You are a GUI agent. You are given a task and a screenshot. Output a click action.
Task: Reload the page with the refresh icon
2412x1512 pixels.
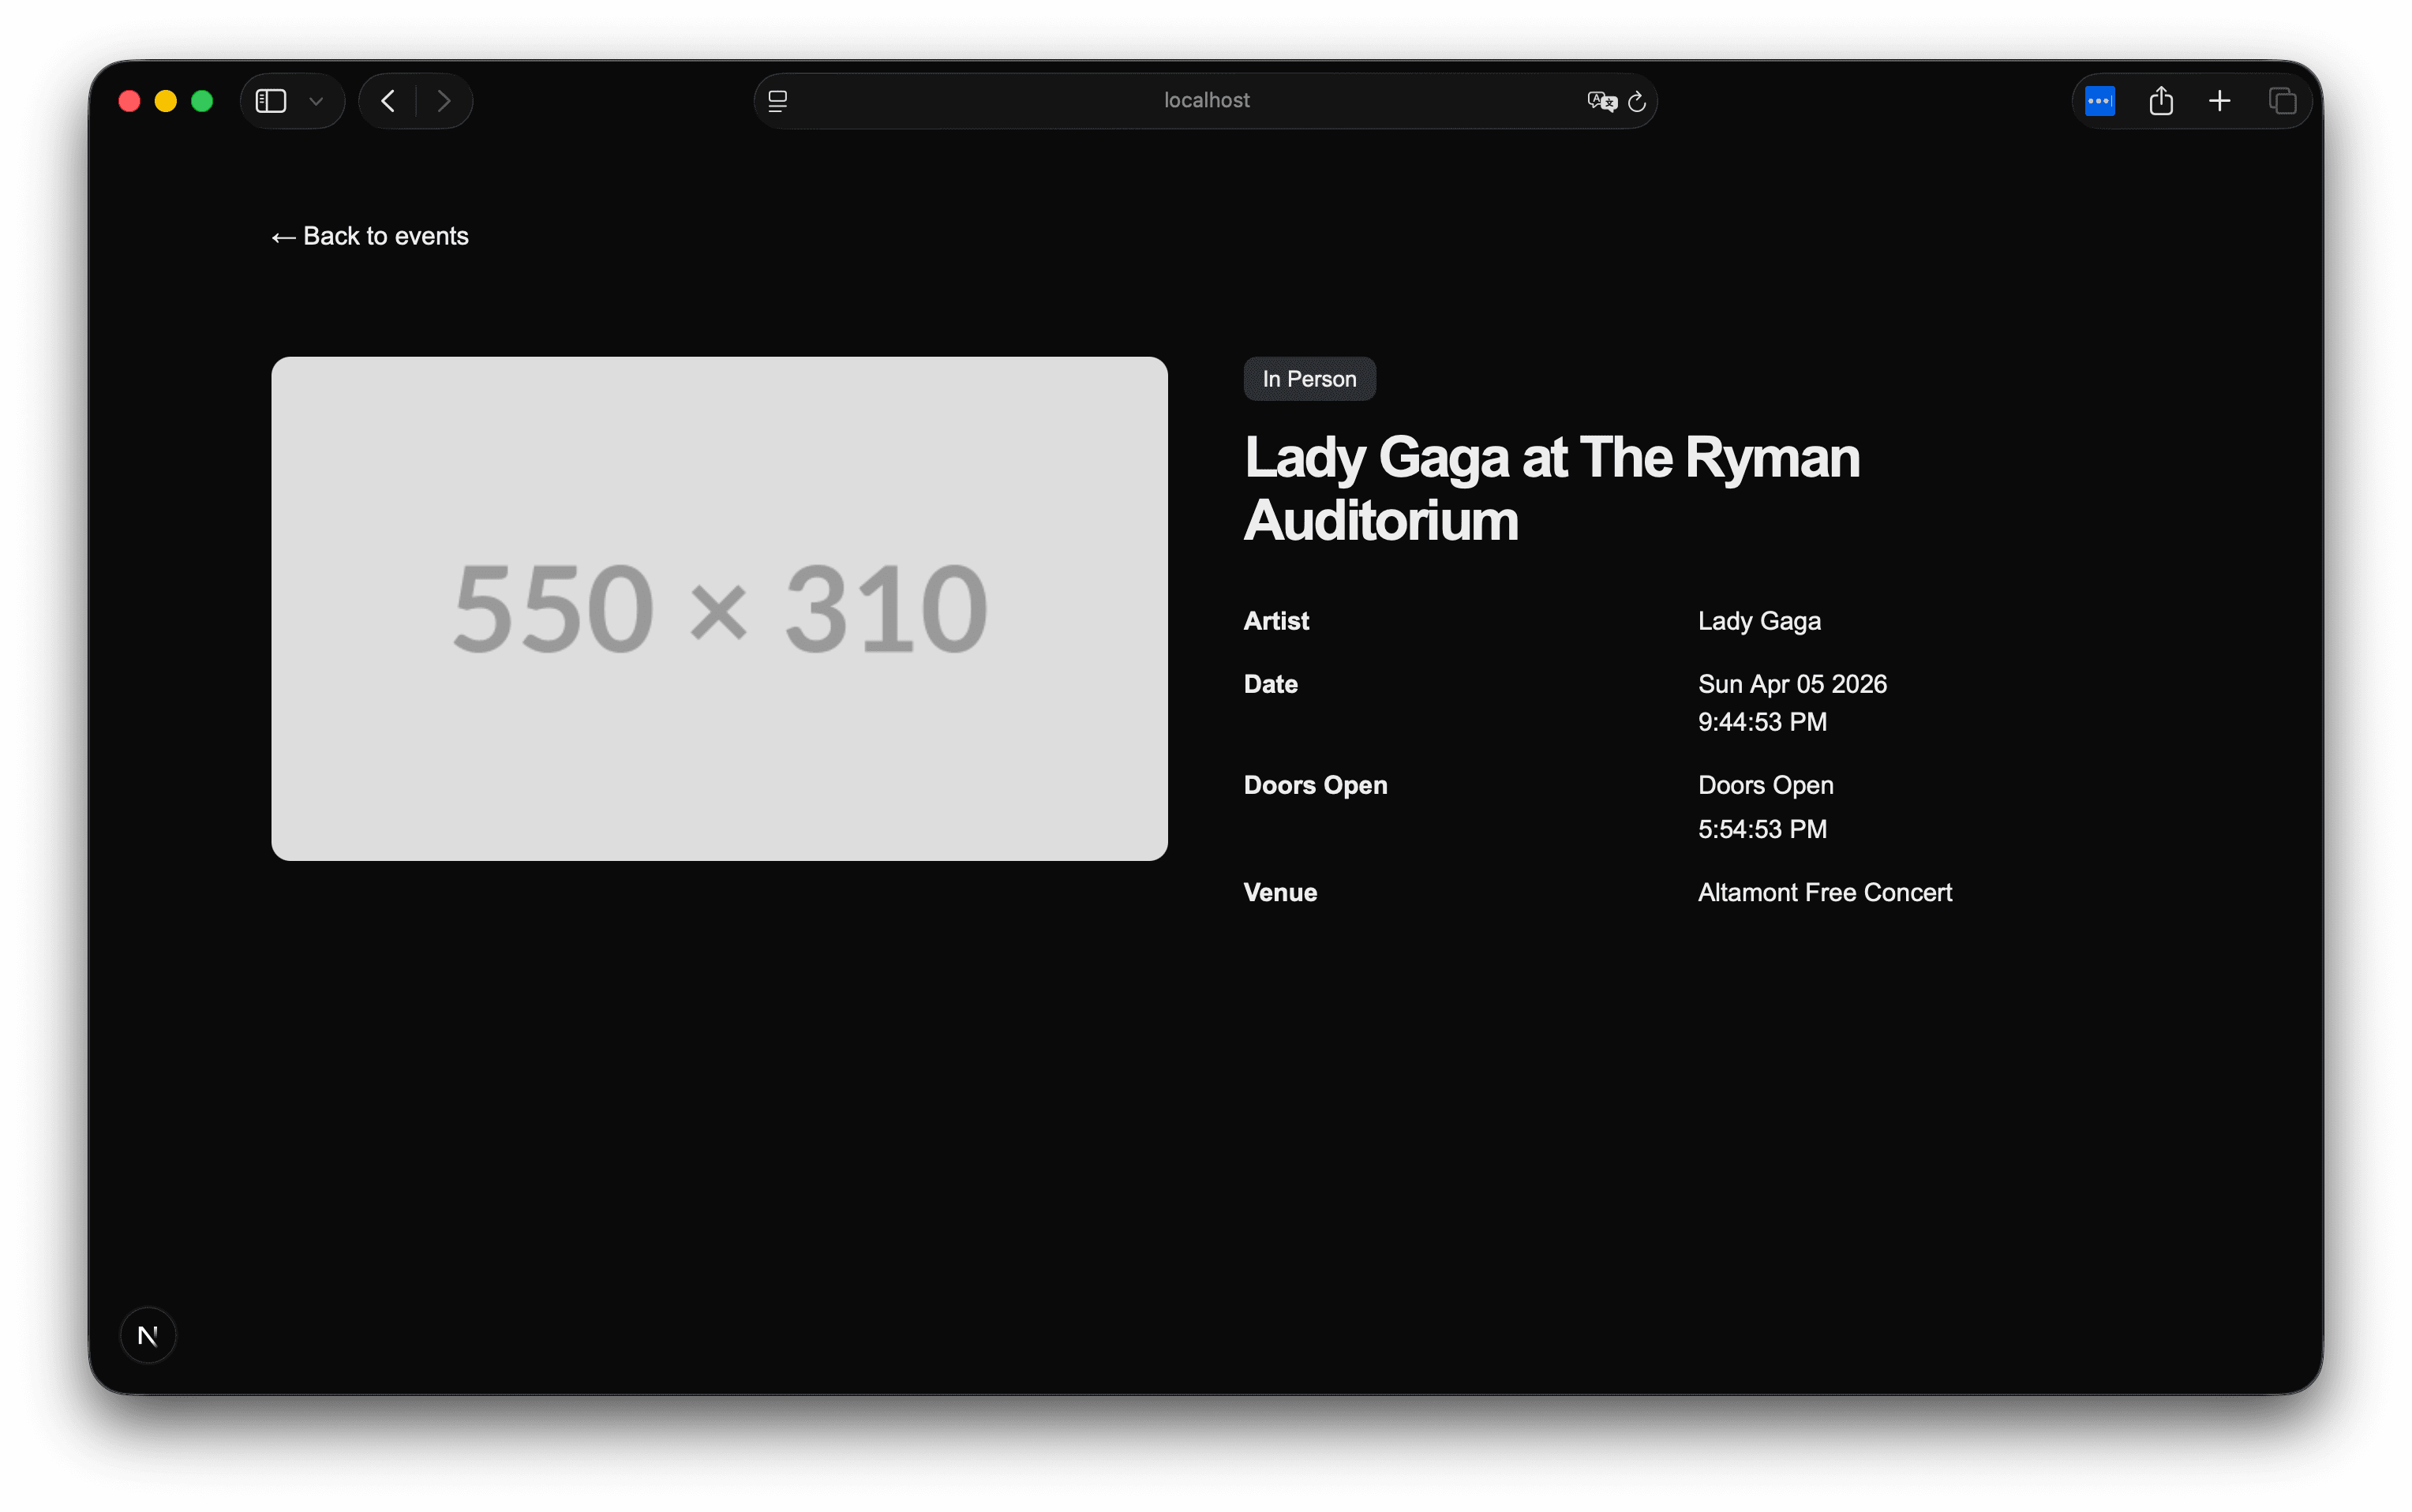click(1637, 101)
